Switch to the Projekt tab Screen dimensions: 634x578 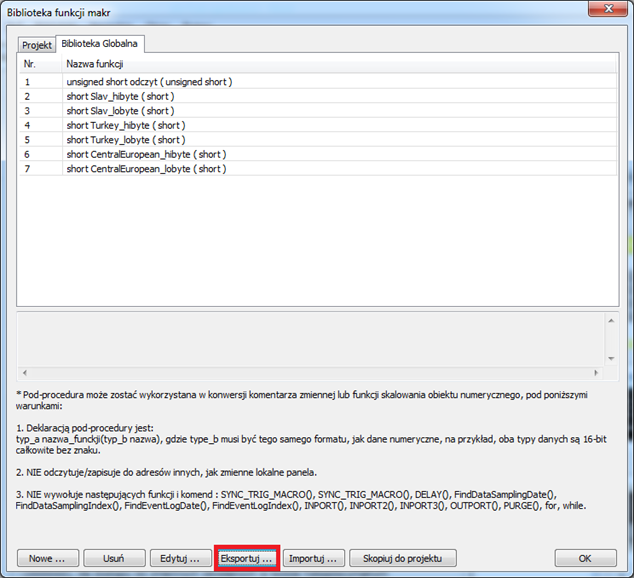pyautogui.click(x=36, y=45)
